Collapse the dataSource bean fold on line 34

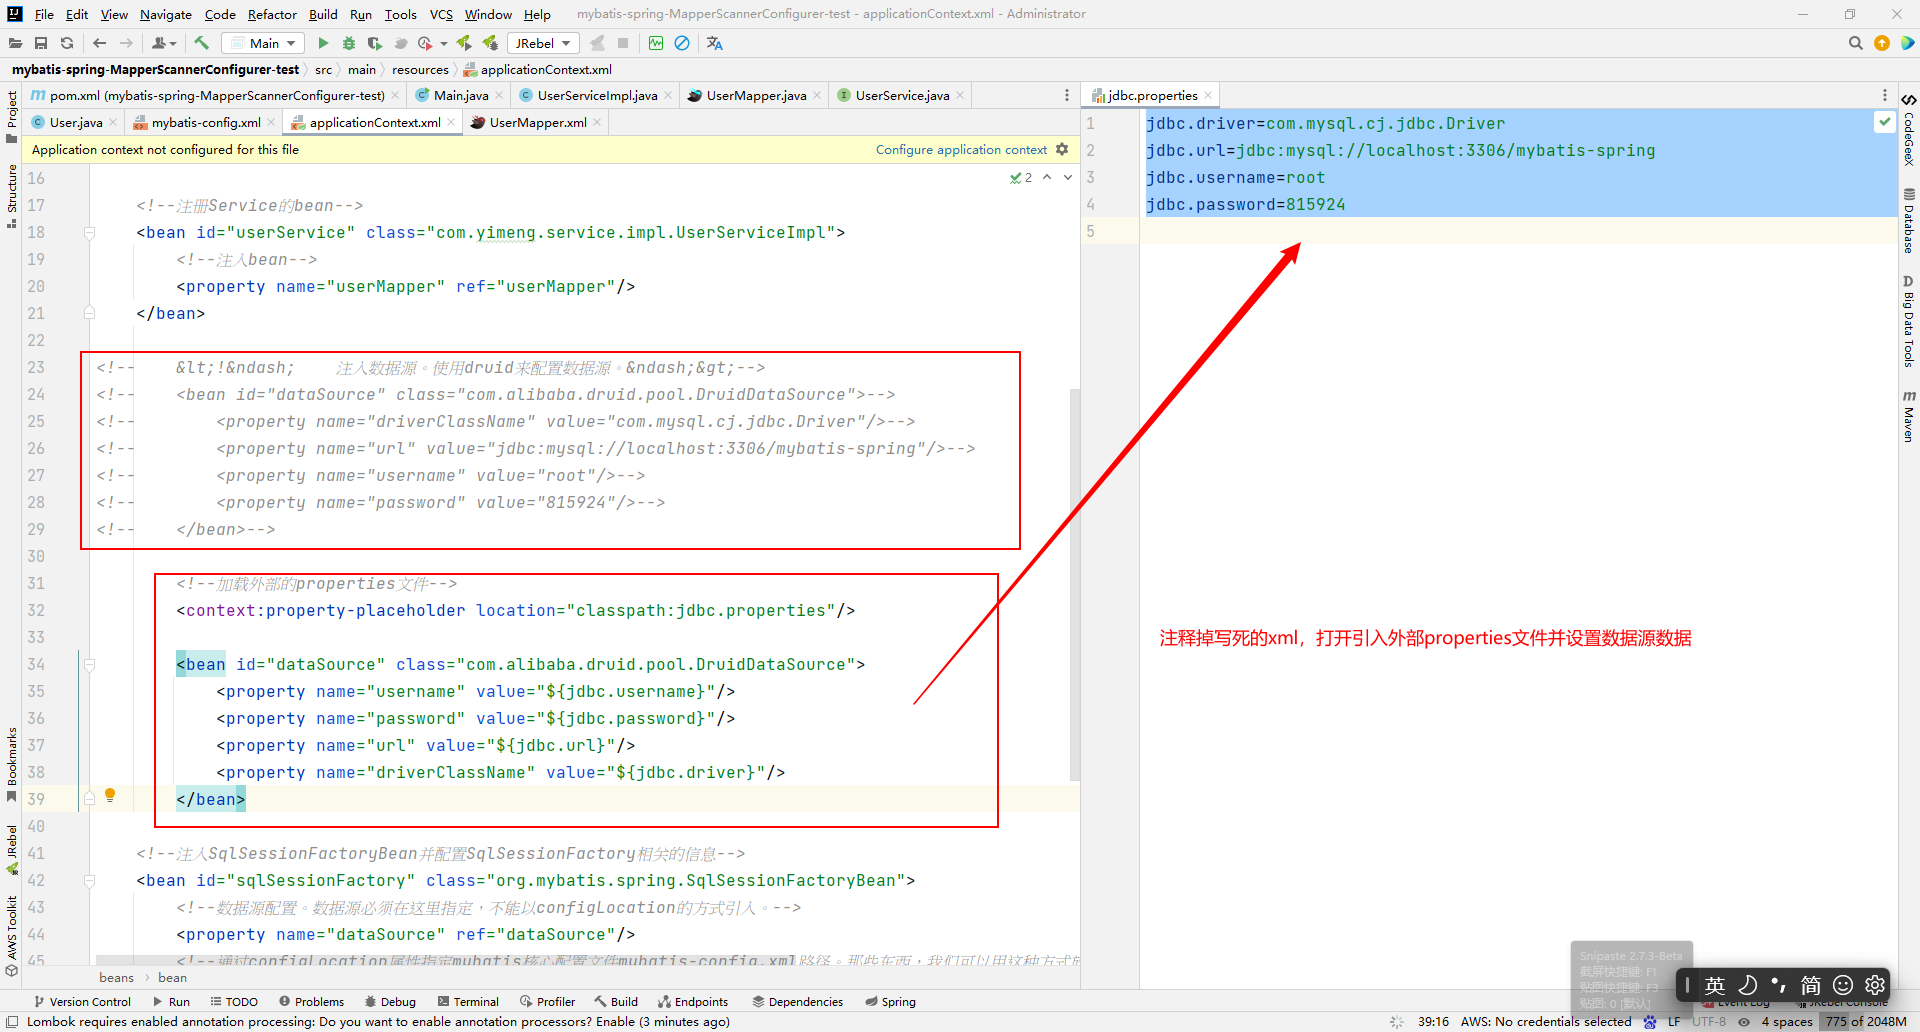click(x=89, y=664)
